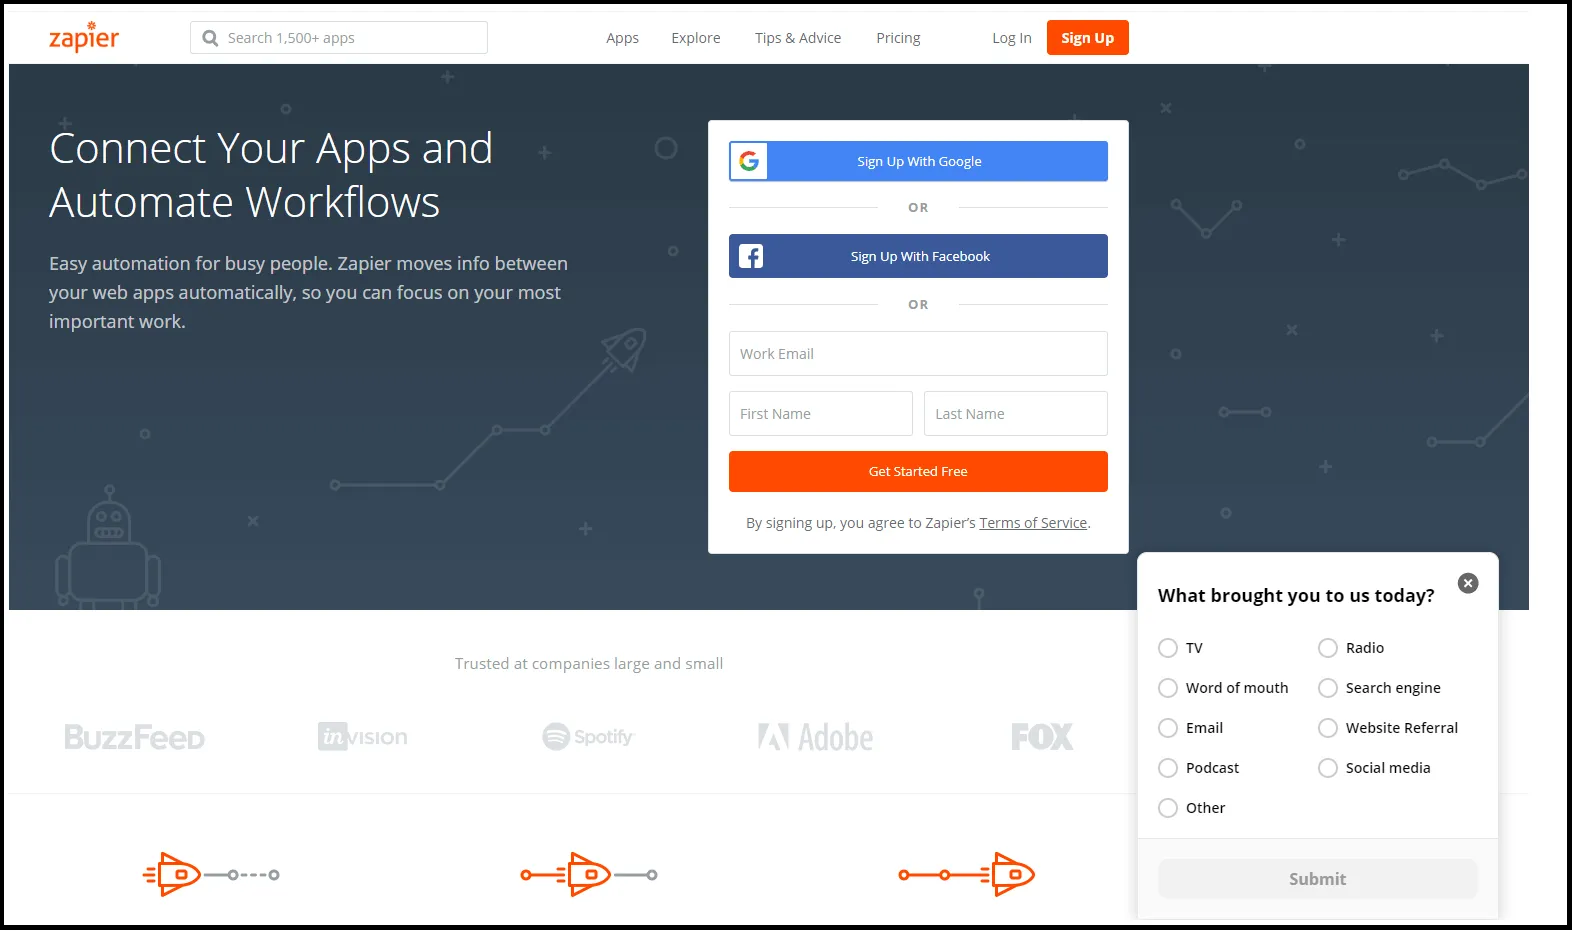
Task: Click the orange Sign Up button
Action: tap(1088, 38)
